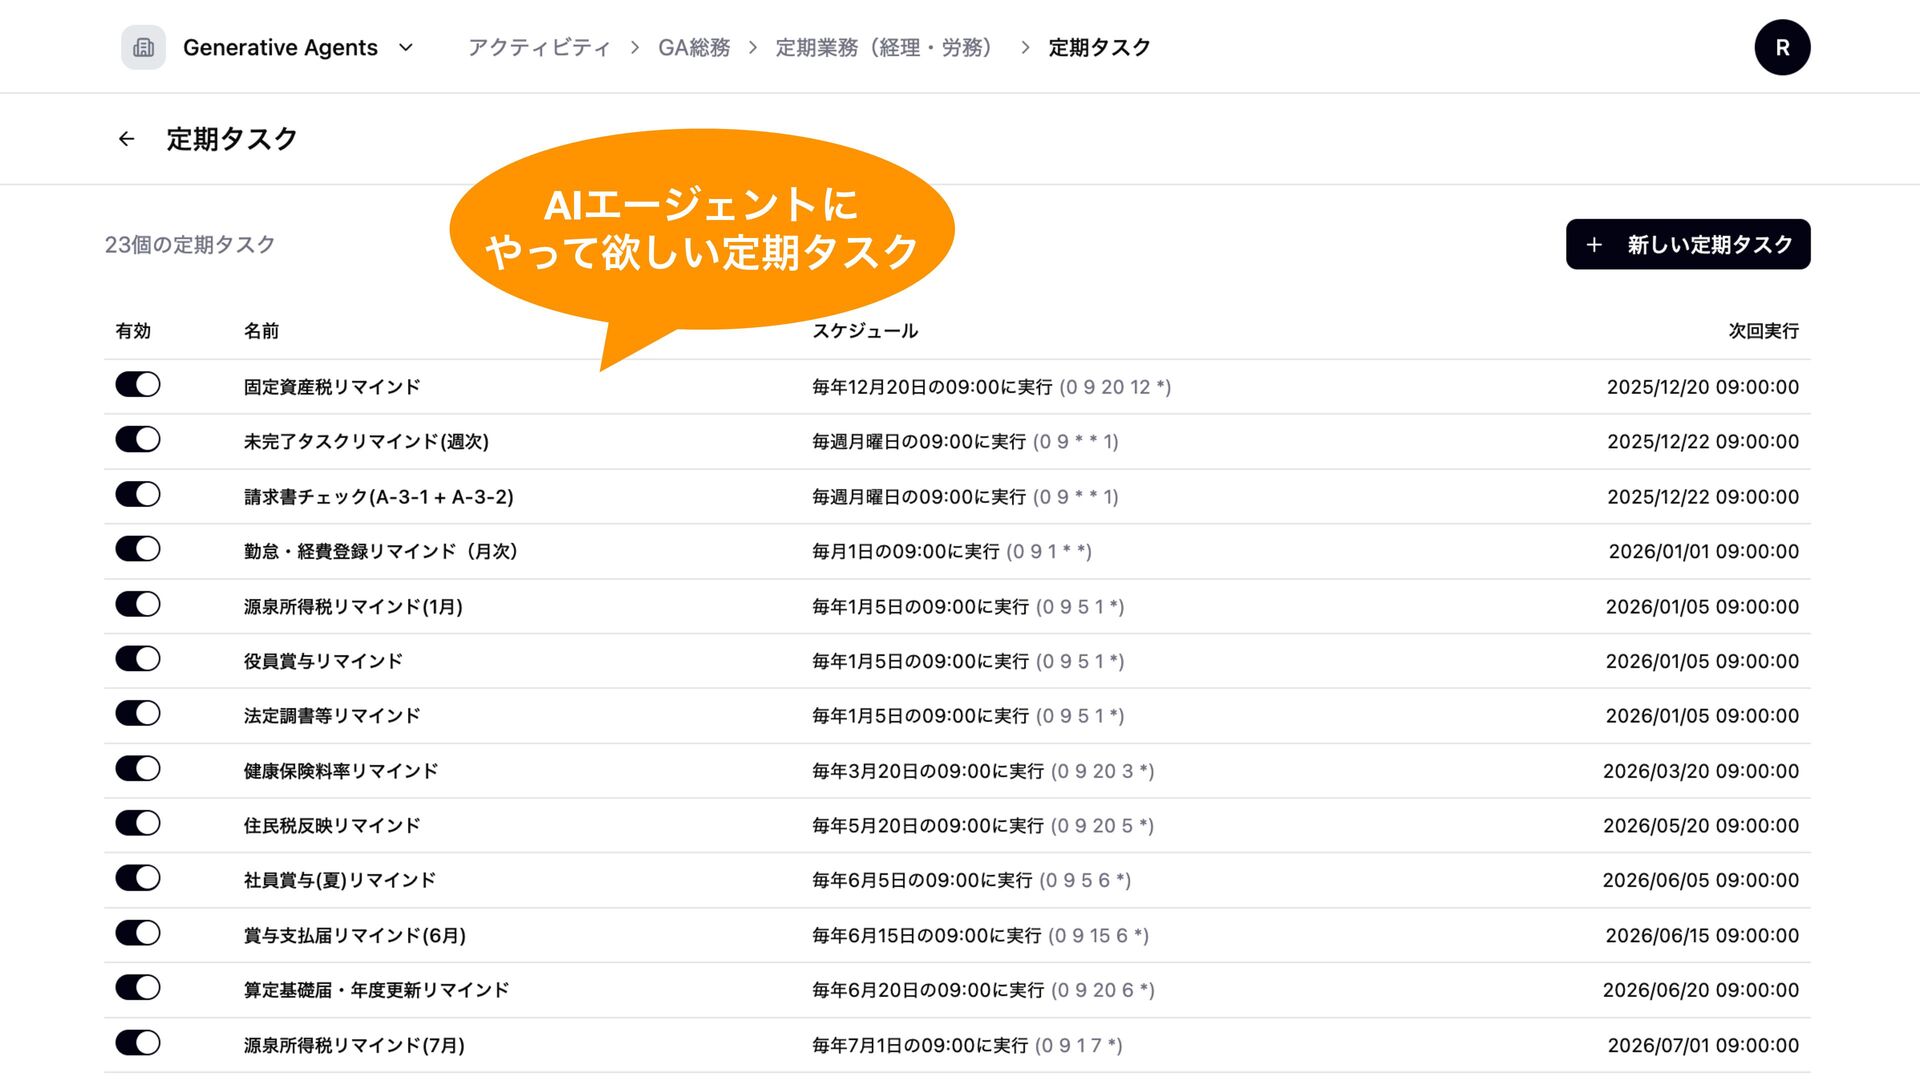This screenshot has width=1920, height=1080.
Task: Turn off 請求書チェック(A-3-1 + A-3-2) switch
Action: tap(138, 495)
